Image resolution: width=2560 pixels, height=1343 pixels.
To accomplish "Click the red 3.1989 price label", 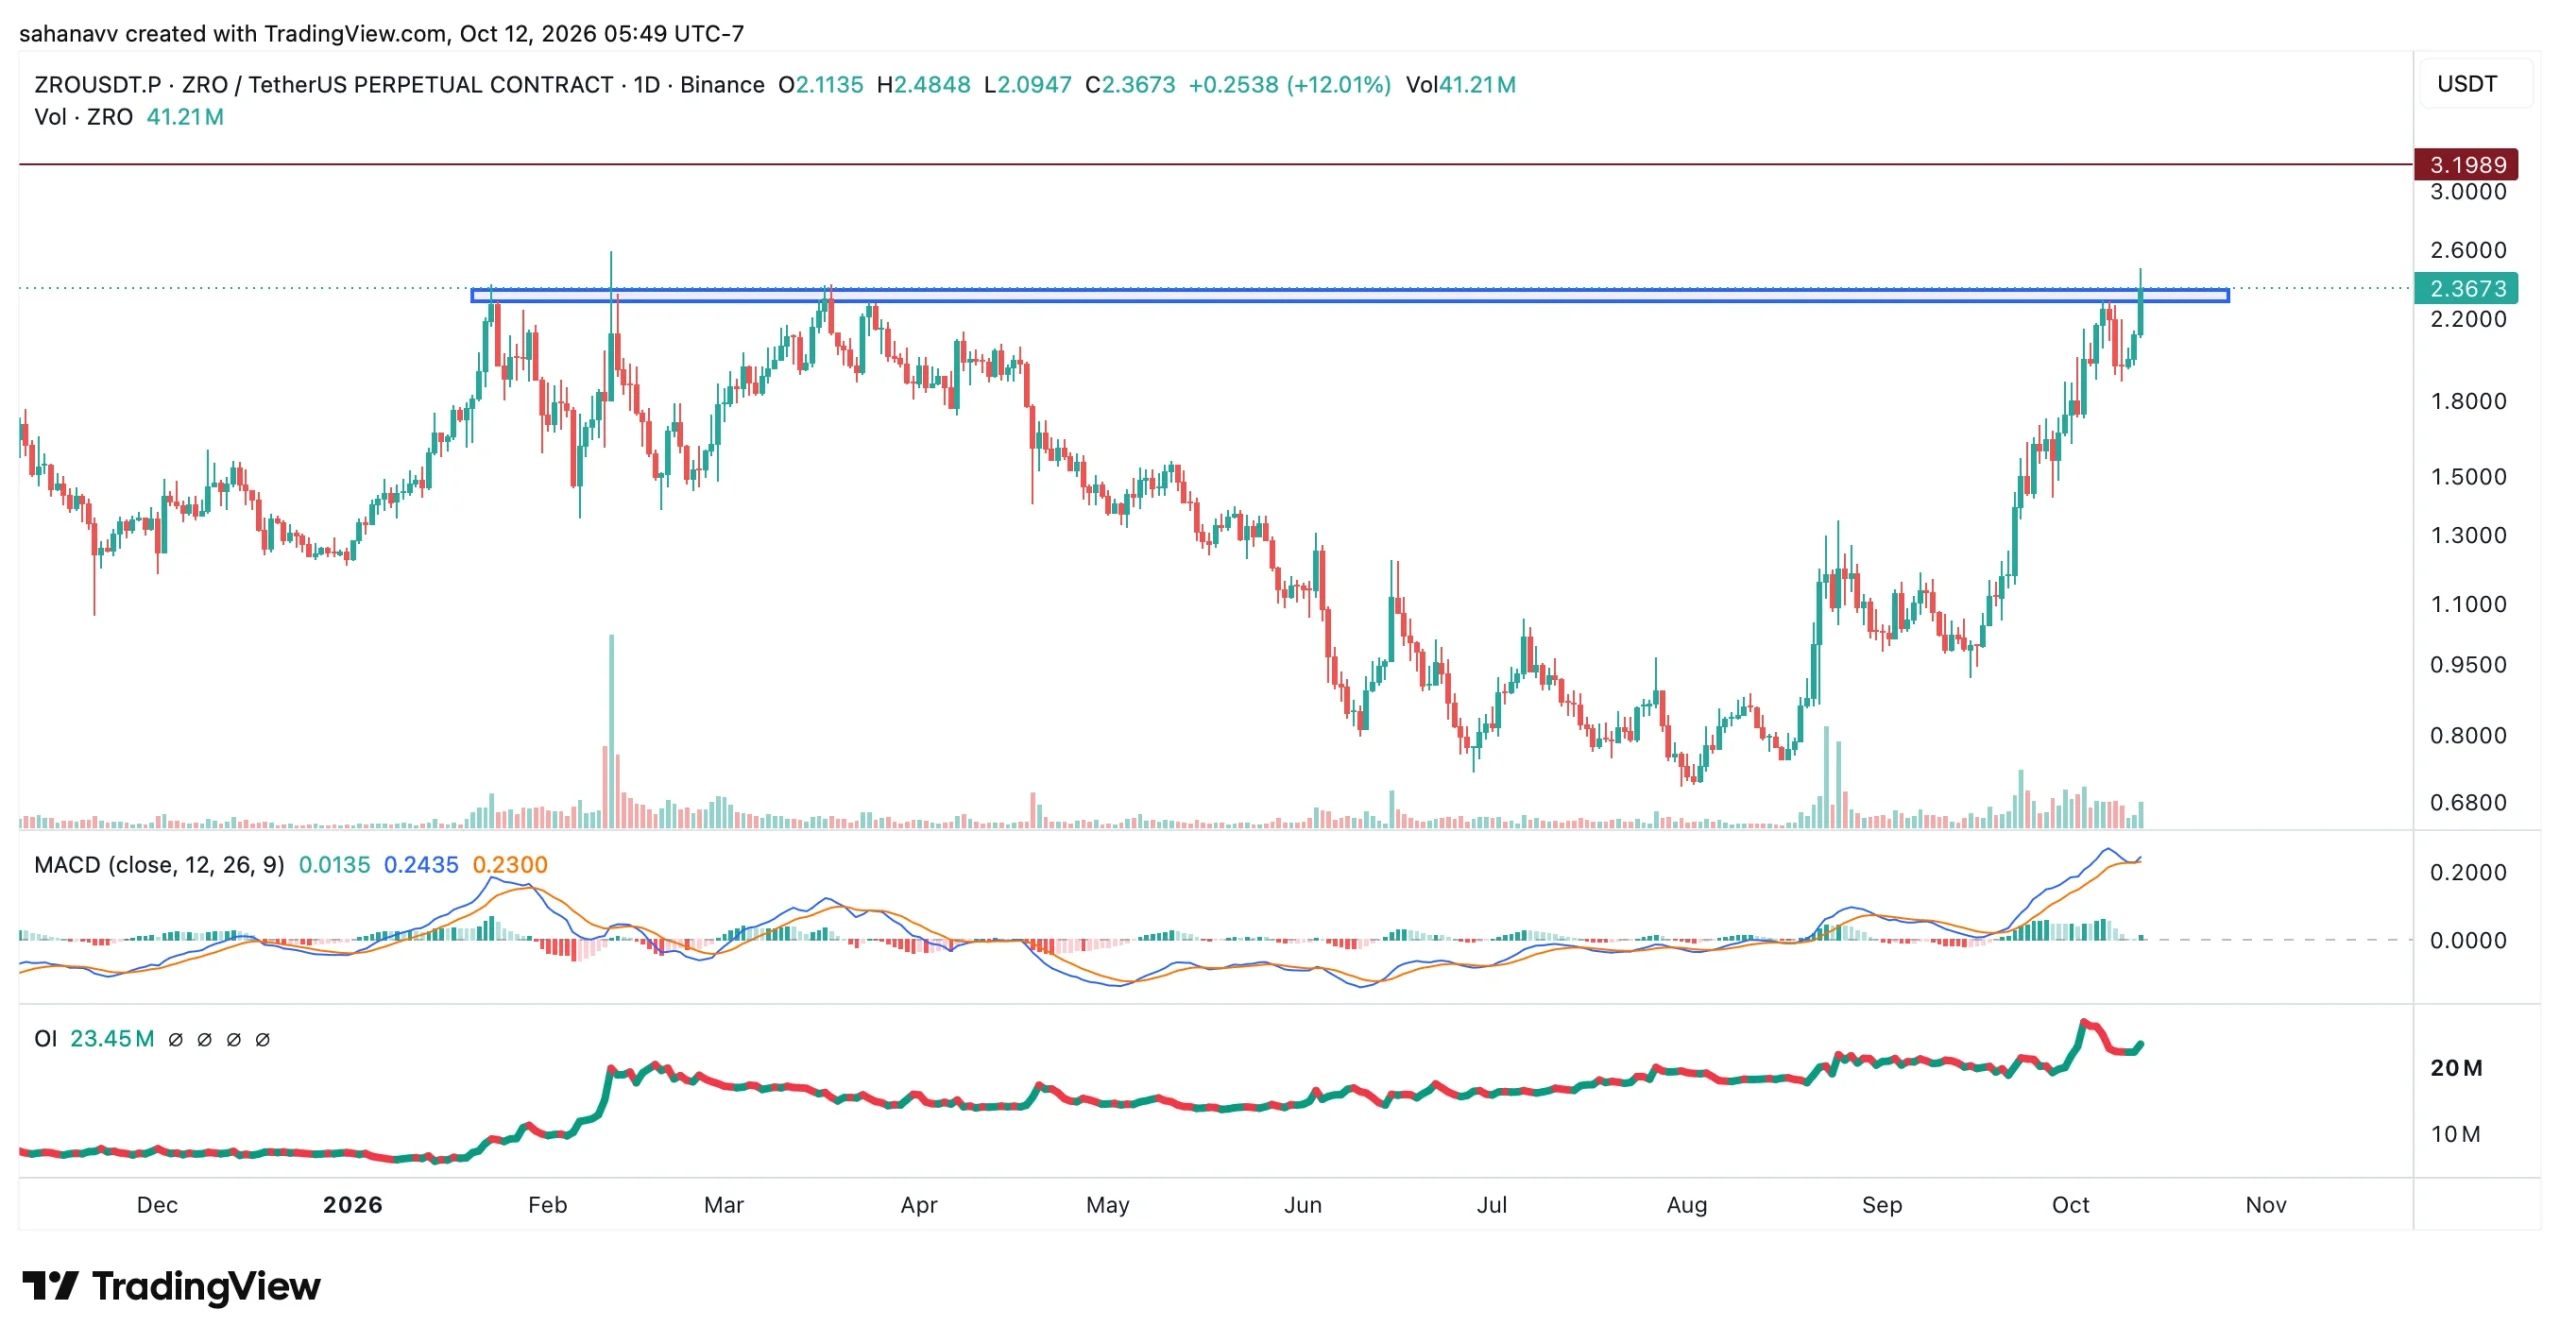I will click(x=2466, y=164).
